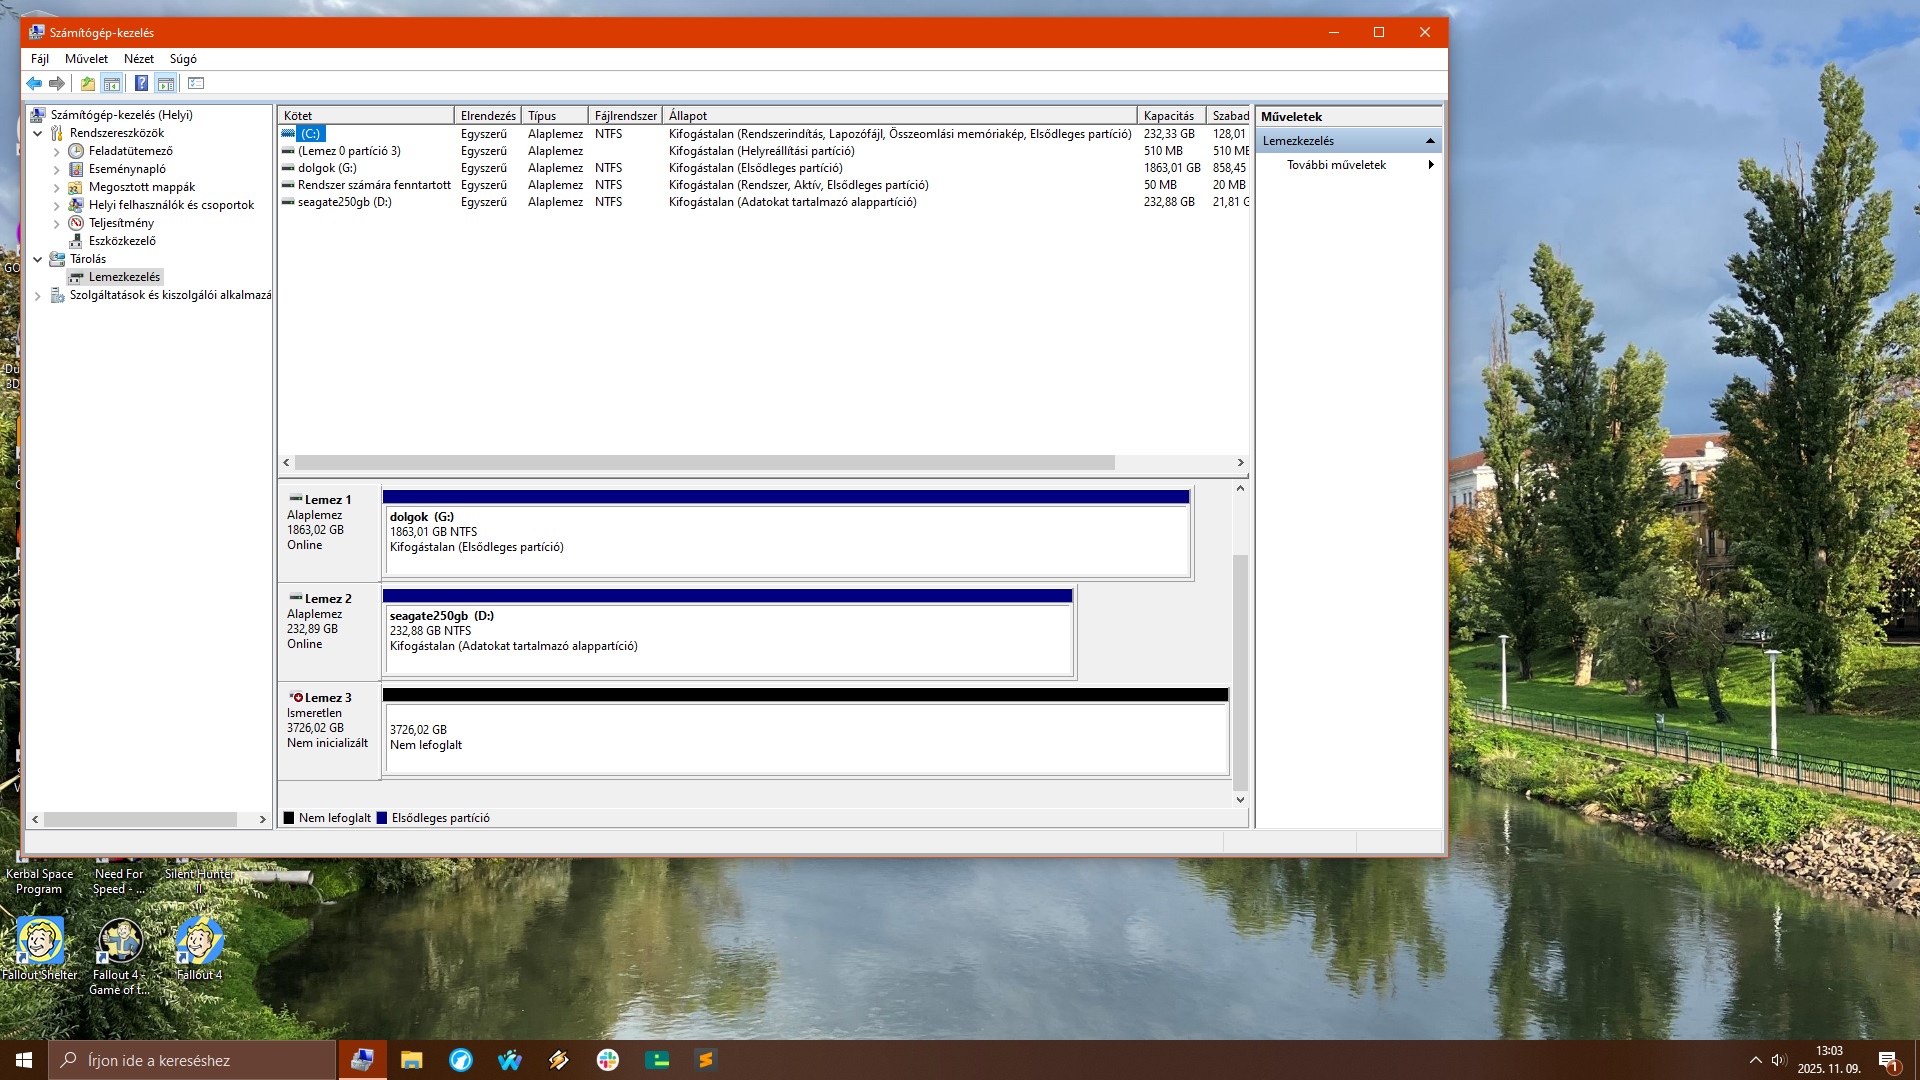Select the dolgok (G:) partition block

pos(787,540)
